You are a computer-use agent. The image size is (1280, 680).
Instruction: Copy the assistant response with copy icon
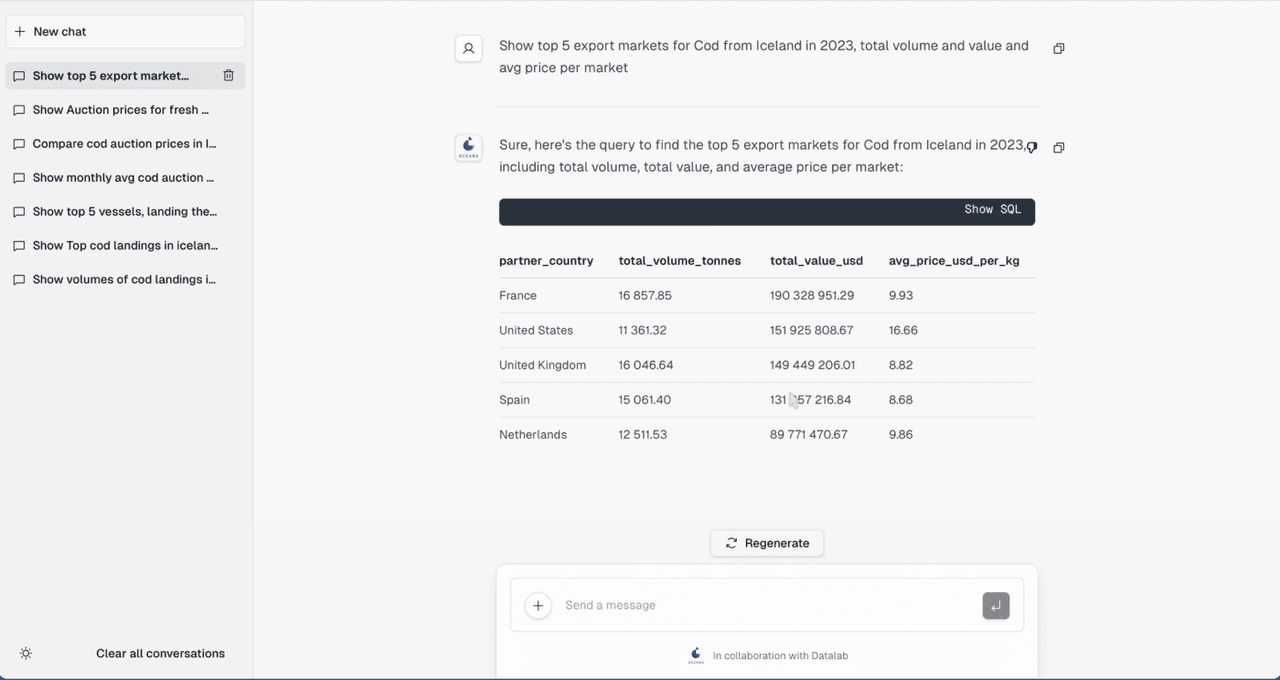(x=1059, y=147)
